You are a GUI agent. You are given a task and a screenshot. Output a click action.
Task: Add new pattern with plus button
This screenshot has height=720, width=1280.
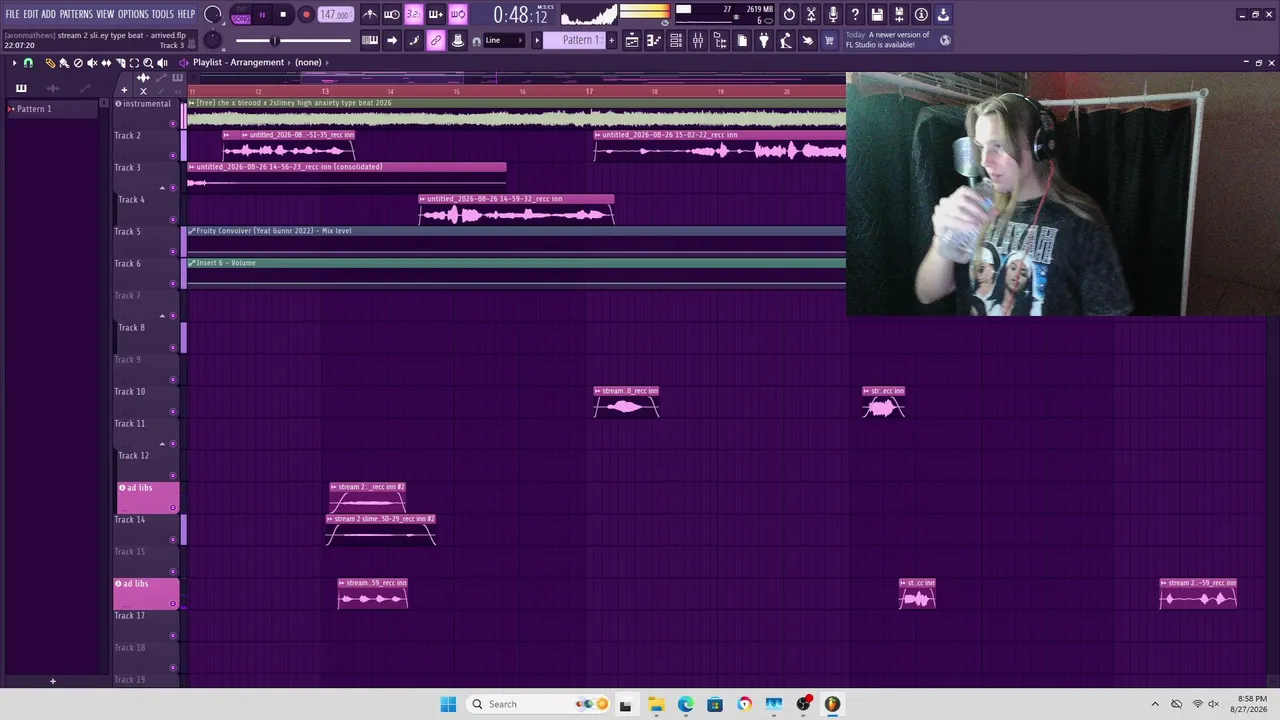click(x=612, y=40)
